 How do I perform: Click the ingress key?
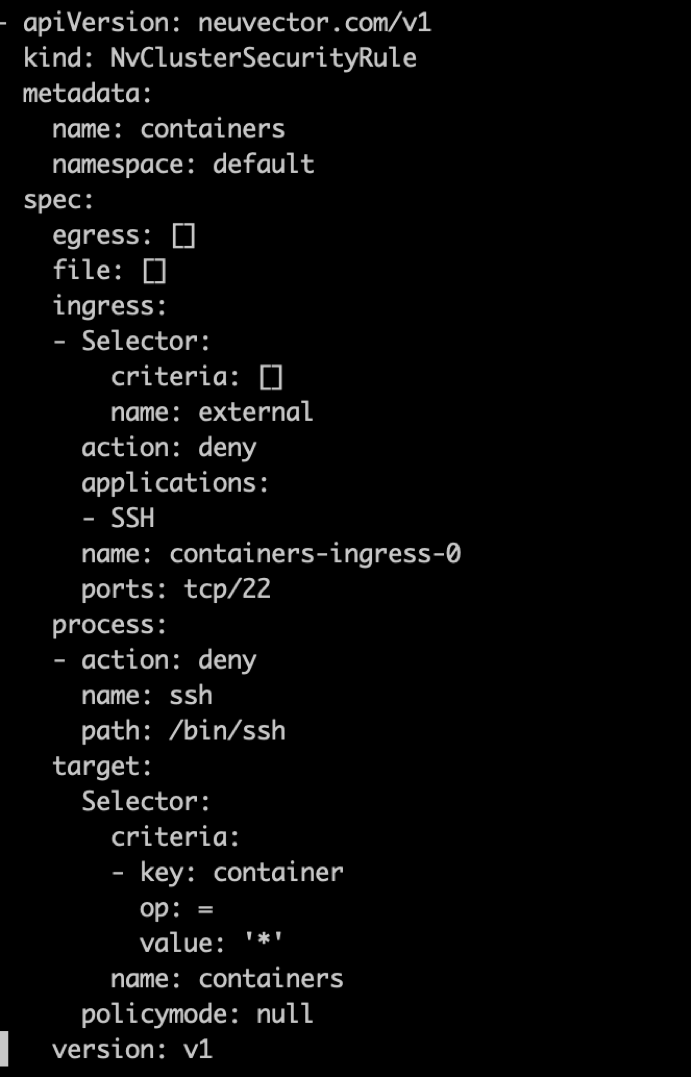click(109, 306)
